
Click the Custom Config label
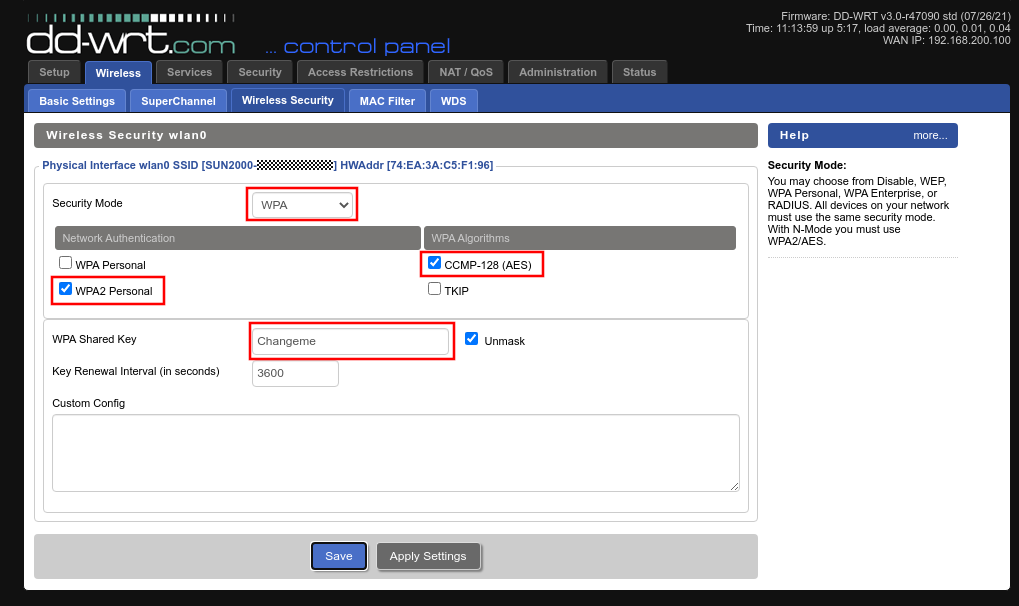pyautogui.click(x=88, y=403)
